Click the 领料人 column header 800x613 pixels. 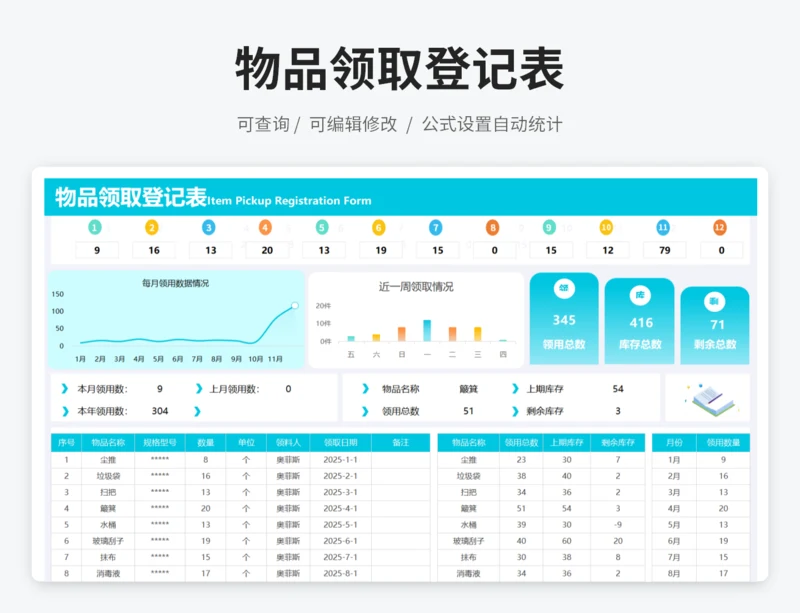[288, 443]
